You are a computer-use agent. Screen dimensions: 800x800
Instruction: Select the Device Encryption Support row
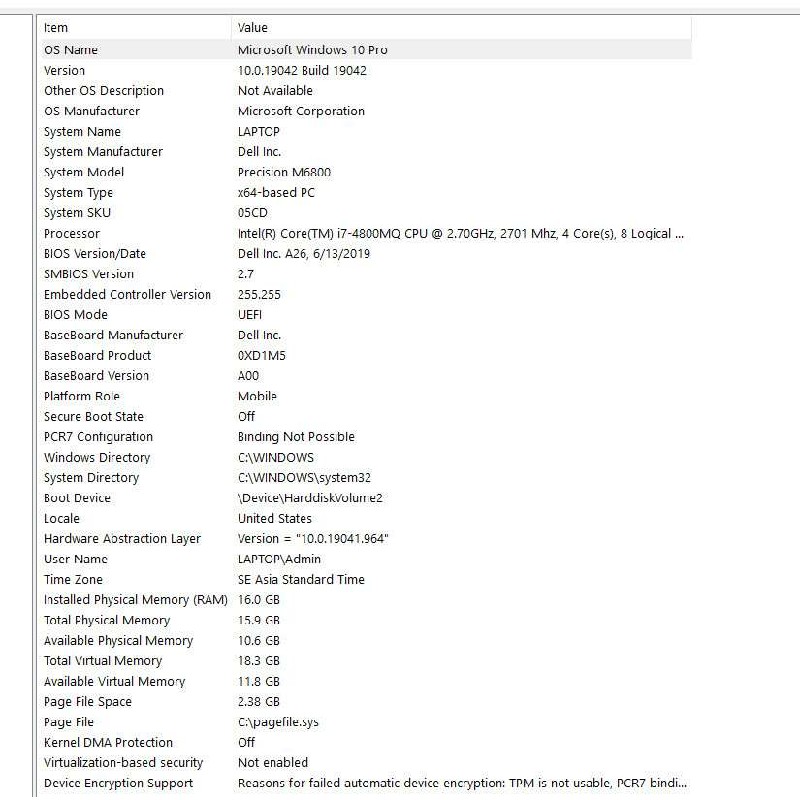point(366,783)
